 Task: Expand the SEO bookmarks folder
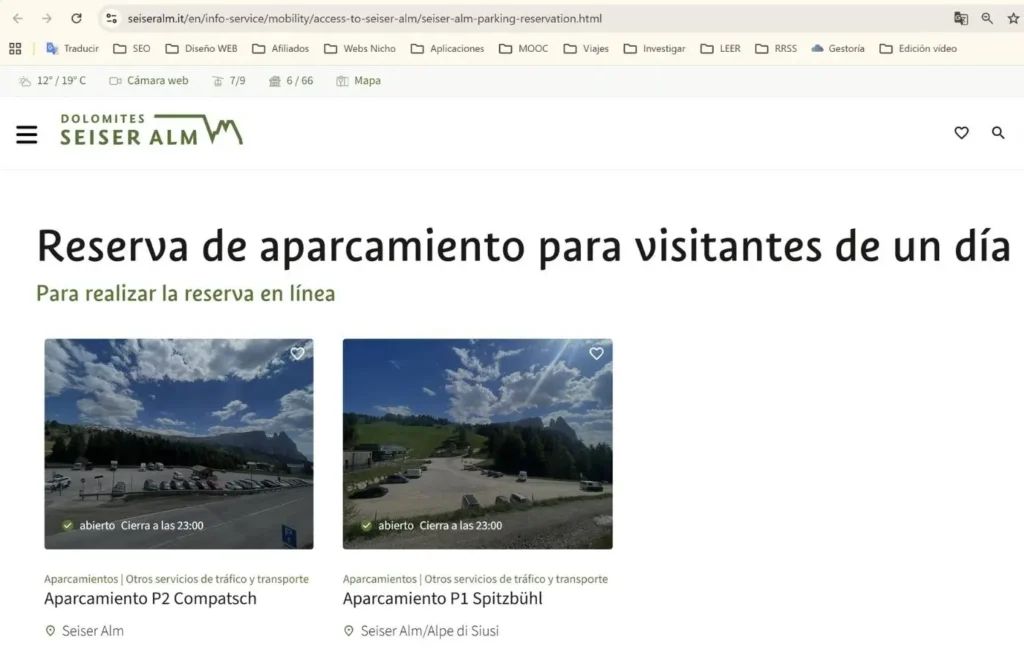point(132,48)
